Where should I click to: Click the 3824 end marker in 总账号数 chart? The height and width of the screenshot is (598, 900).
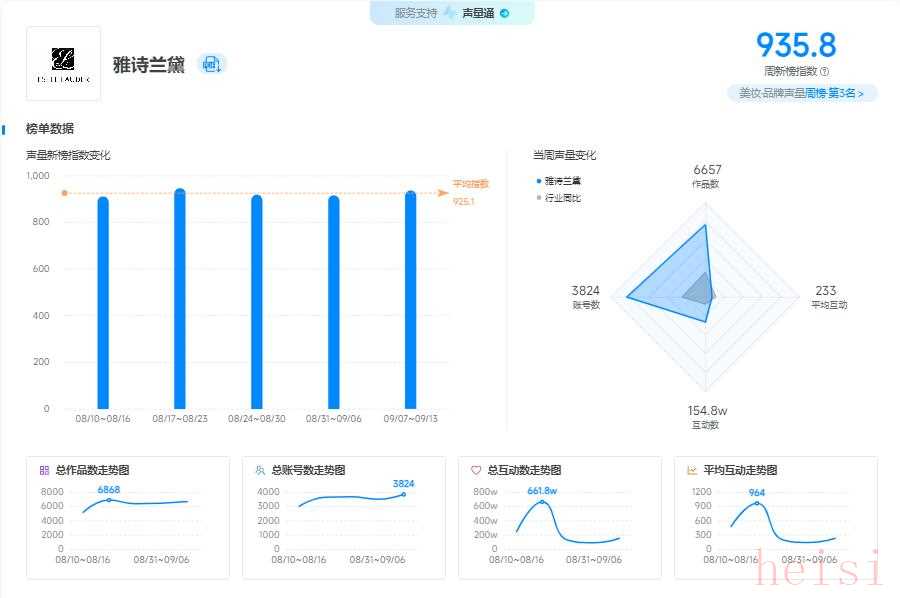[x=404, y=494]
